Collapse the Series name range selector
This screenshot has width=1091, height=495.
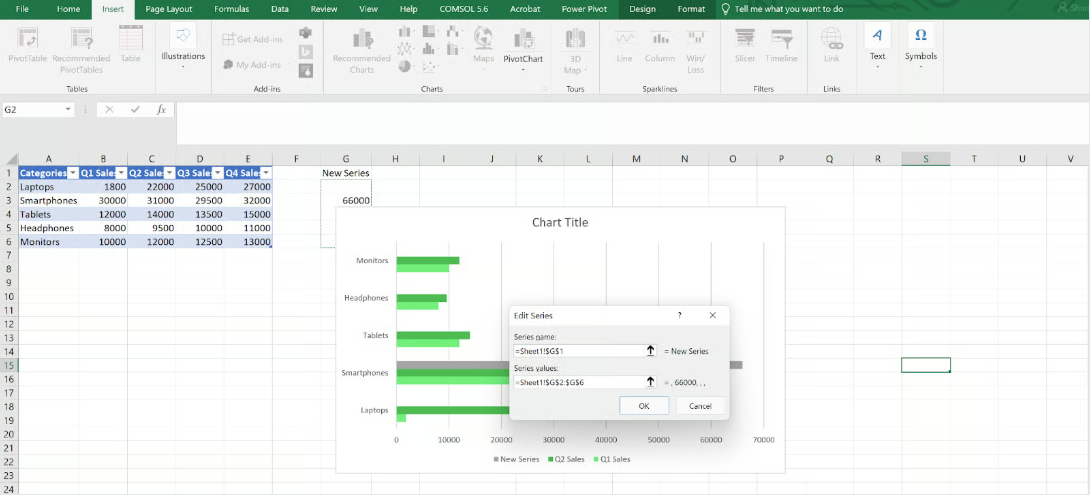point(651,351)
